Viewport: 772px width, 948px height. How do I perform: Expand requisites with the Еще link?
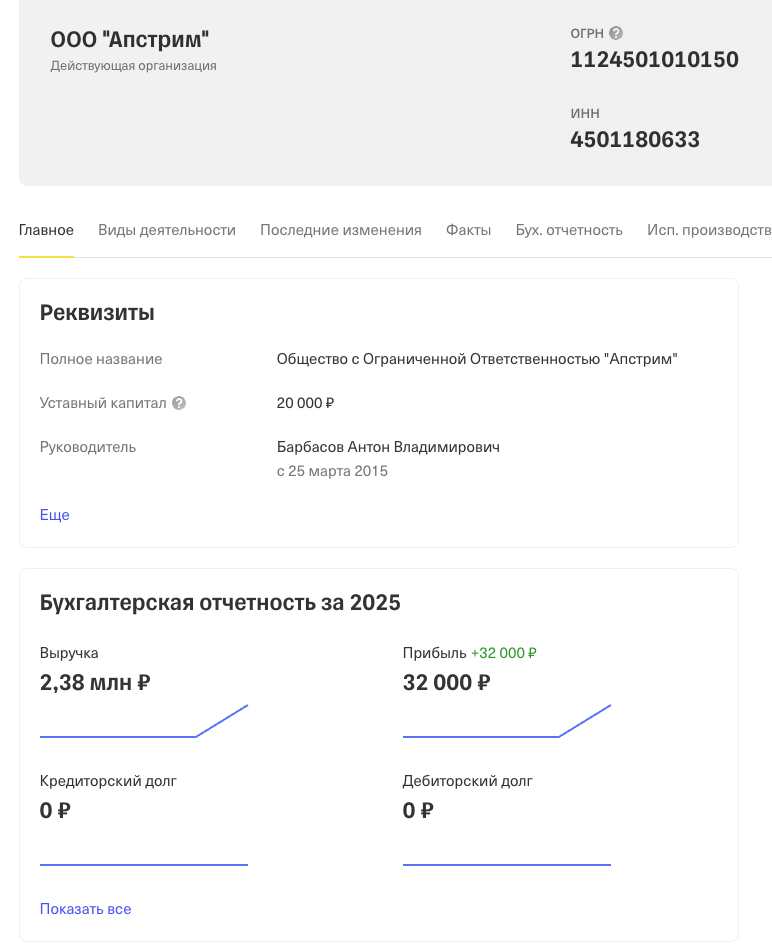54,515
